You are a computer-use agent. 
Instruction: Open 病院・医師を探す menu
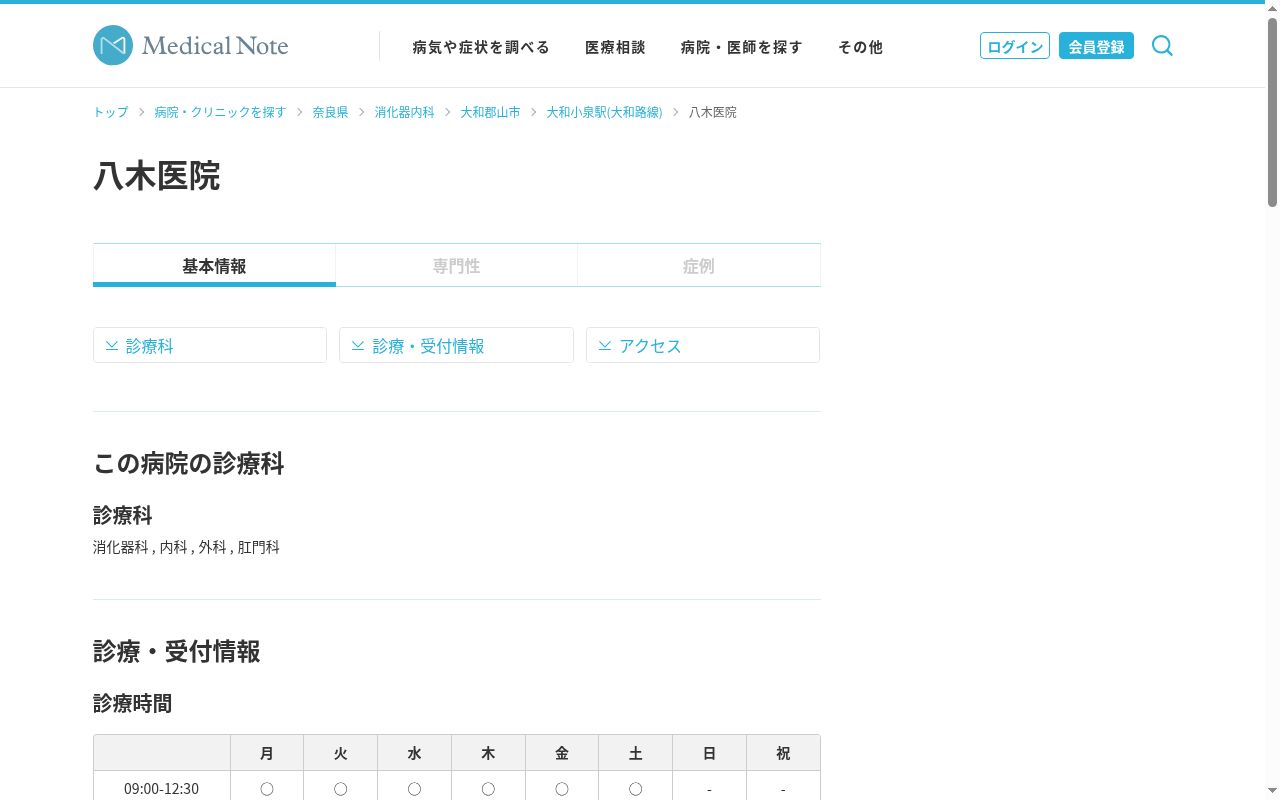(742, 47)
